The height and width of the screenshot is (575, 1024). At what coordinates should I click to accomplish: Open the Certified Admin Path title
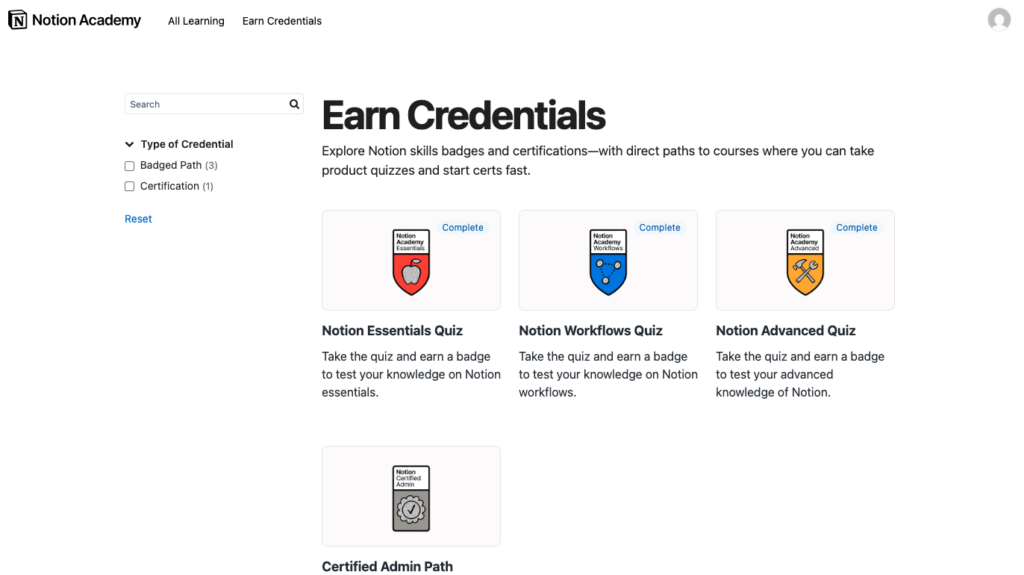pyautogui.click(x=387, y=566)
